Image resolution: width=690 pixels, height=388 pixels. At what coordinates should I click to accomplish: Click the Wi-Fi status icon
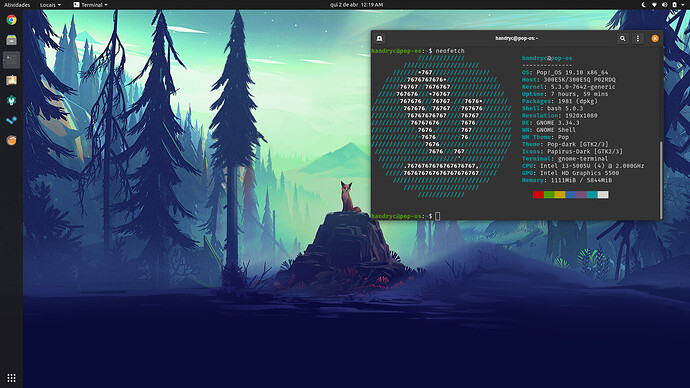pyautogui.click(x=654, y=5)
